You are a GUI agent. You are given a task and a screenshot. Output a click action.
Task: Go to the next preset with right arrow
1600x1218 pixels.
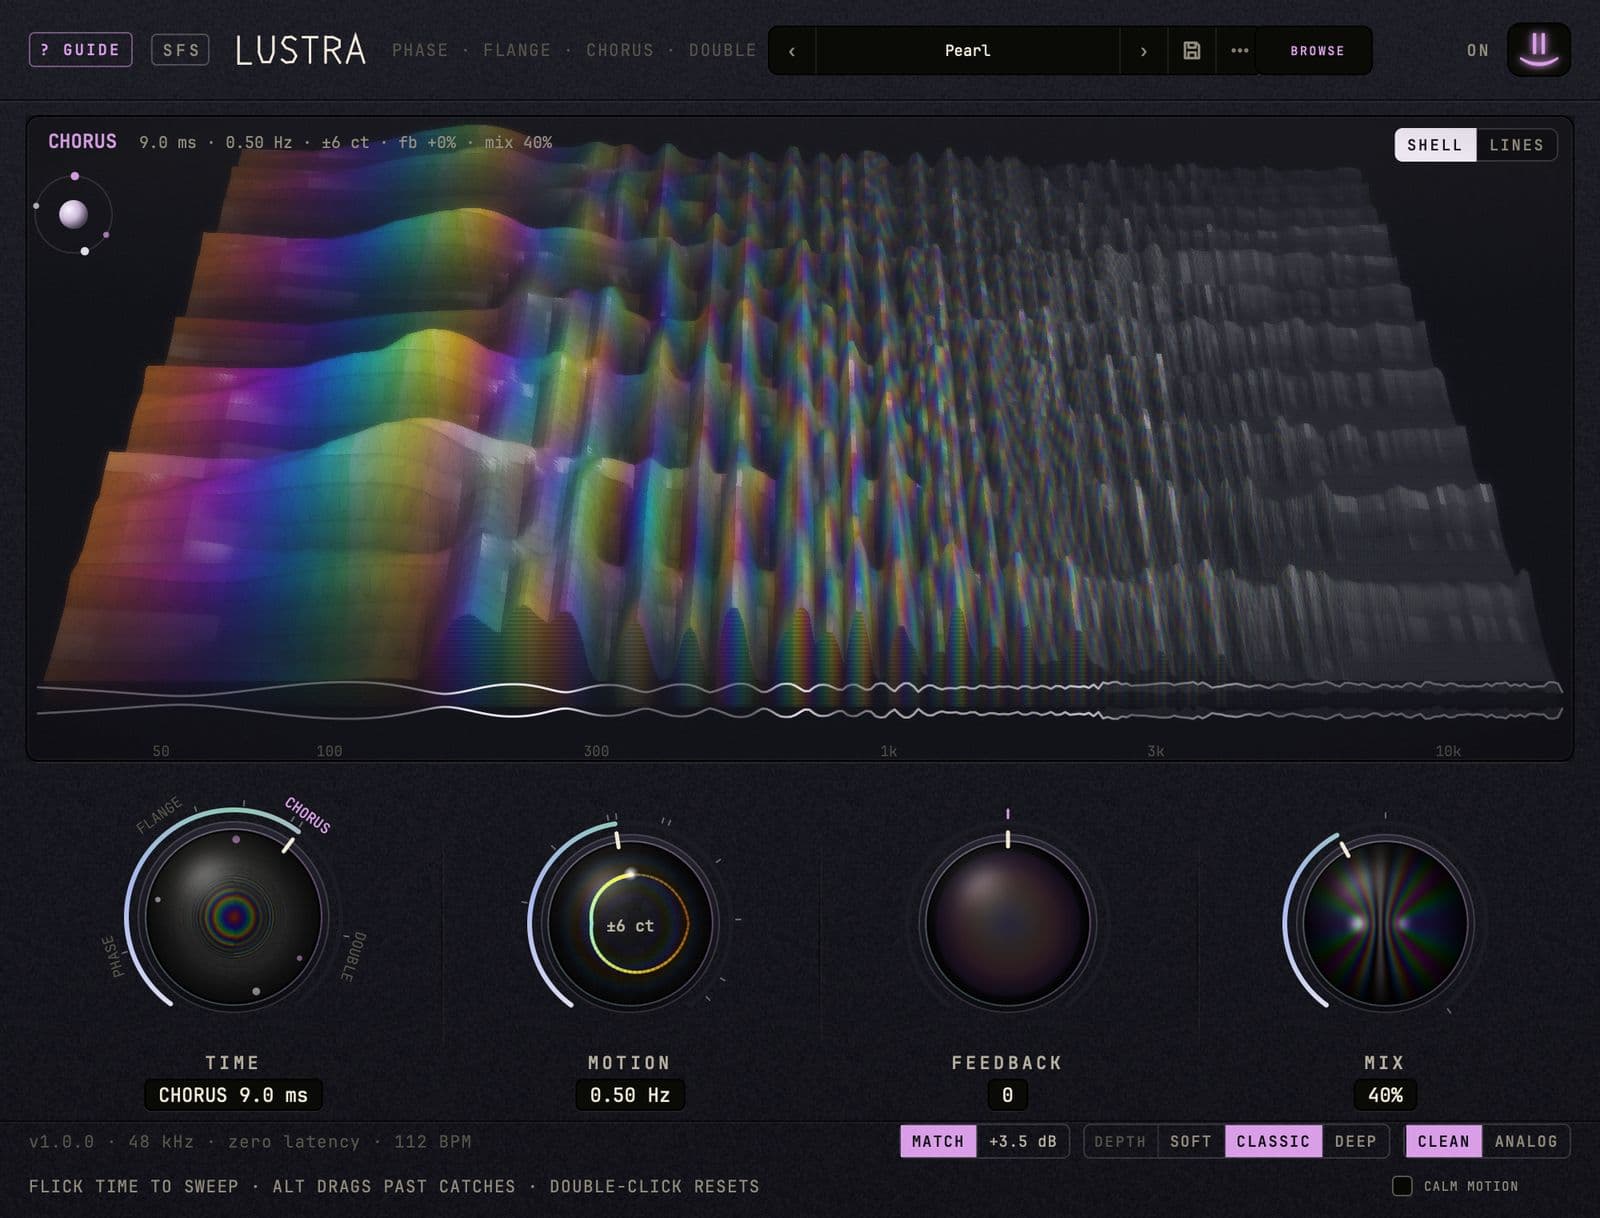tap(1144, 51)
